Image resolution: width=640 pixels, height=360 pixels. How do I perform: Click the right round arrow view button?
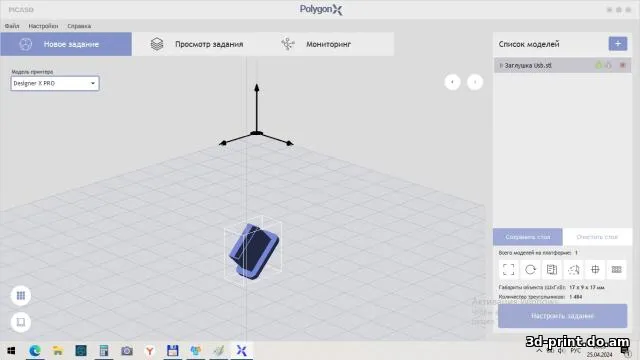(x=475, y=82)
